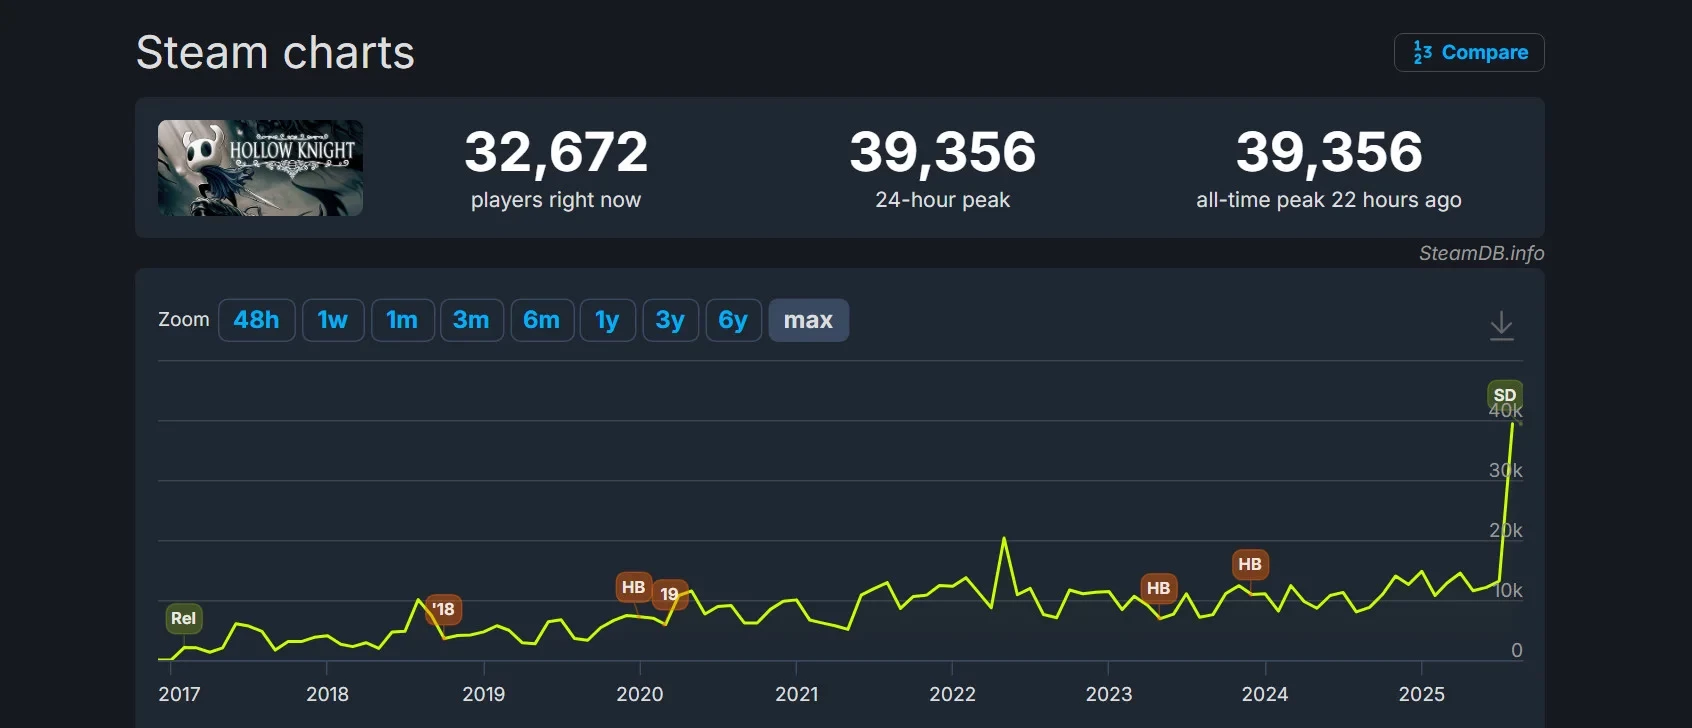Open the Hollow Knight game thumbnail

(260, 168)
